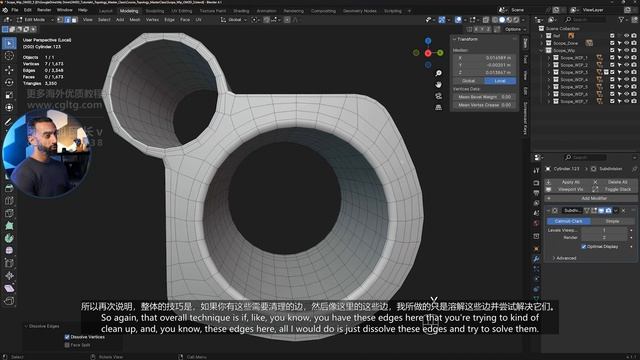Hide Scope_Done collection with eye icon
The height and width of the screenshot is (360, 640).
(x=627, y=43)
